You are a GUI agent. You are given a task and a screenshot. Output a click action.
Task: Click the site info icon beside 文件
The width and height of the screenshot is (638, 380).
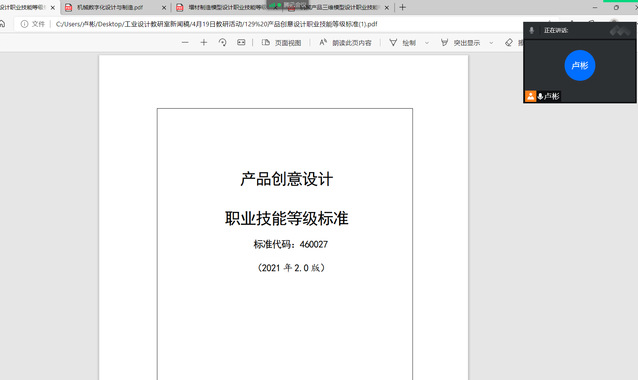coord(24,24)
